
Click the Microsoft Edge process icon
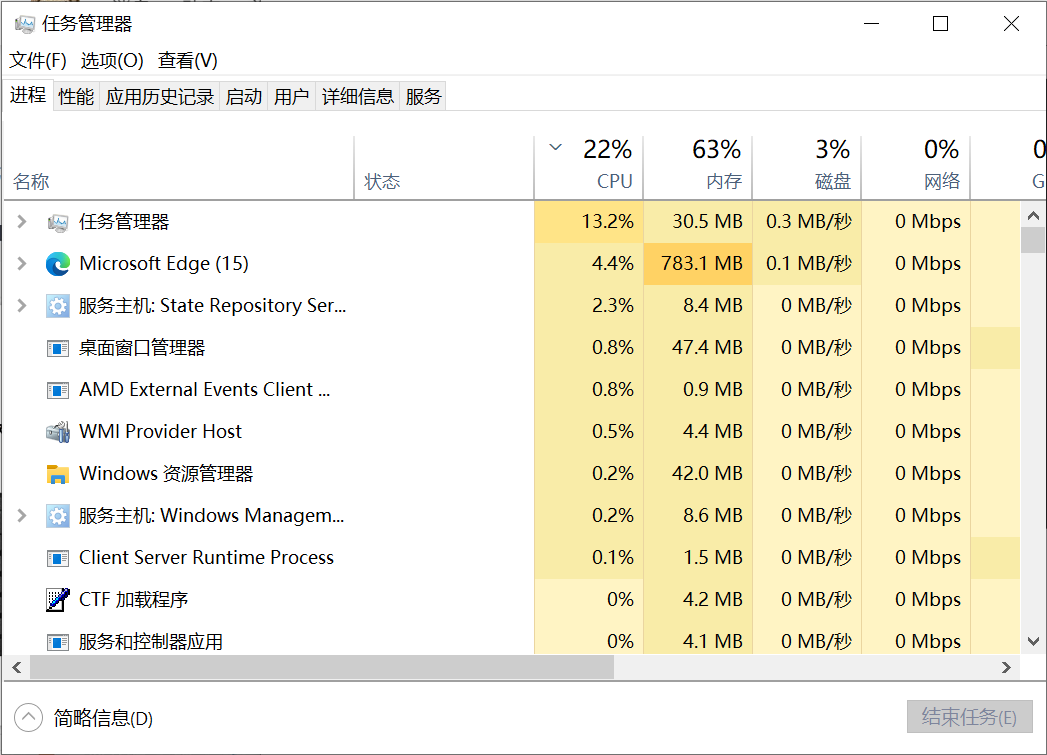[58, 264]
